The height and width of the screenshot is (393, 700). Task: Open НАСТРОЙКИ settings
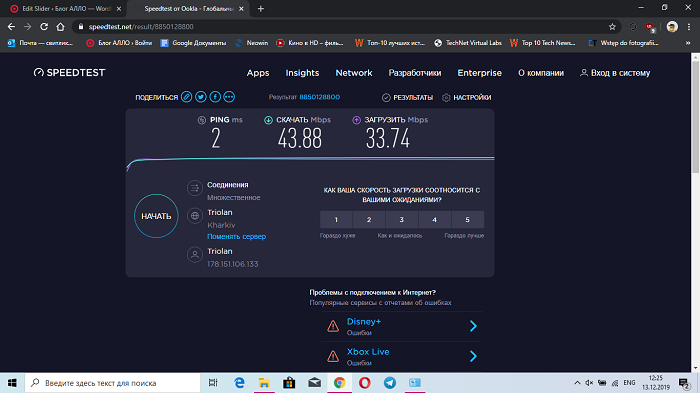(467, 97)
